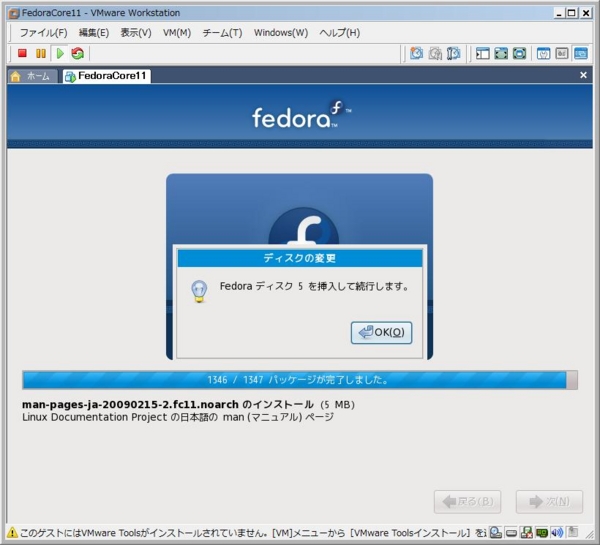Click the red Power Off stop icon
The height and width of the screenshot is (545, 600).
22,53
